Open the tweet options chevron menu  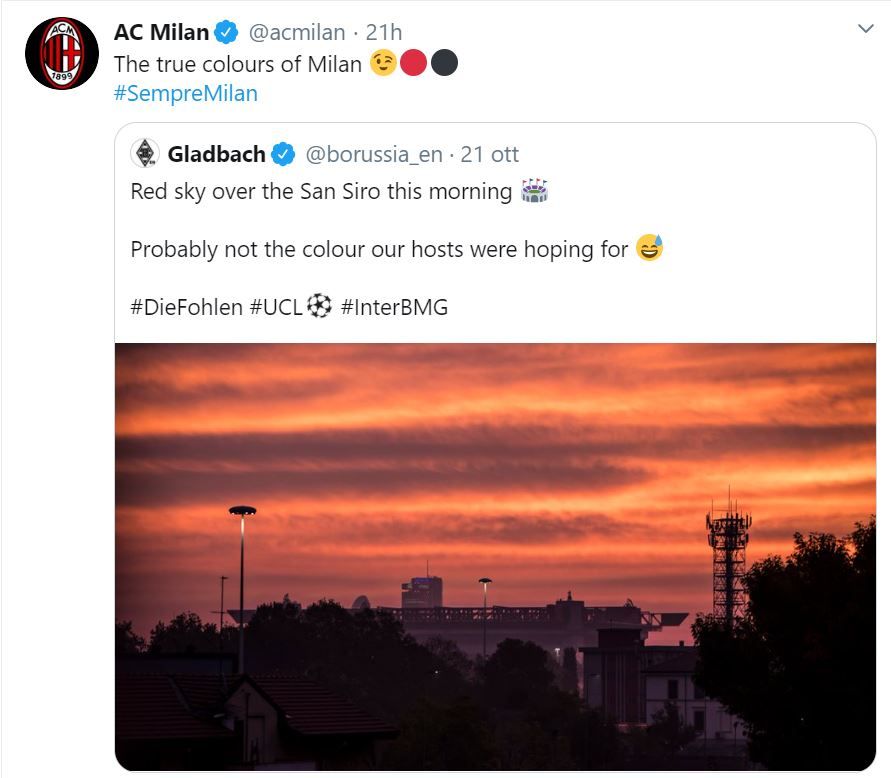[866, 29]
